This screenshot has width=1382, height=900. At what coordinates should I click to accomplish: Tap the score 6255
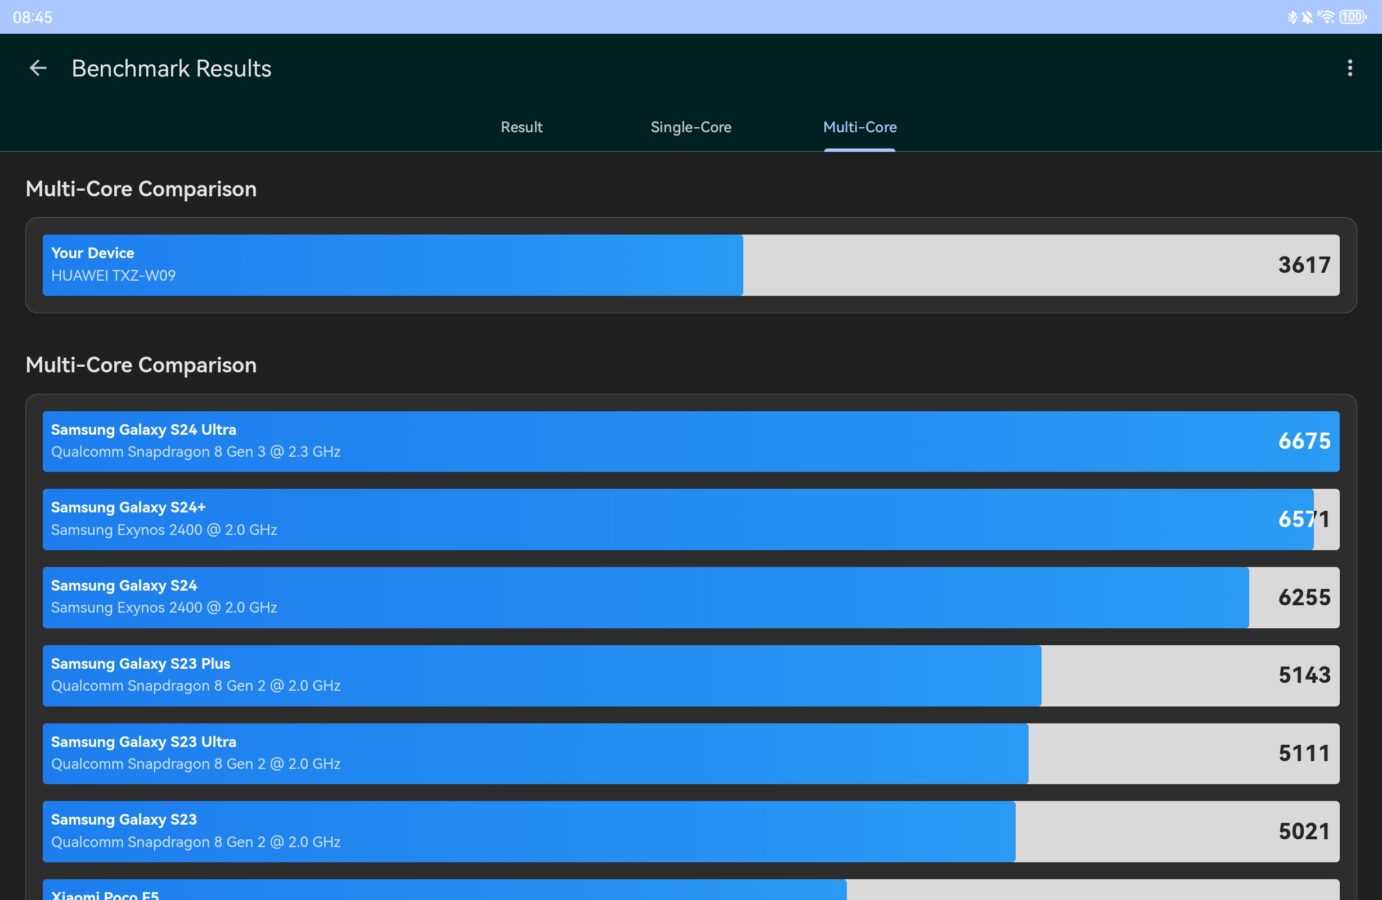tap(1304, 597)
